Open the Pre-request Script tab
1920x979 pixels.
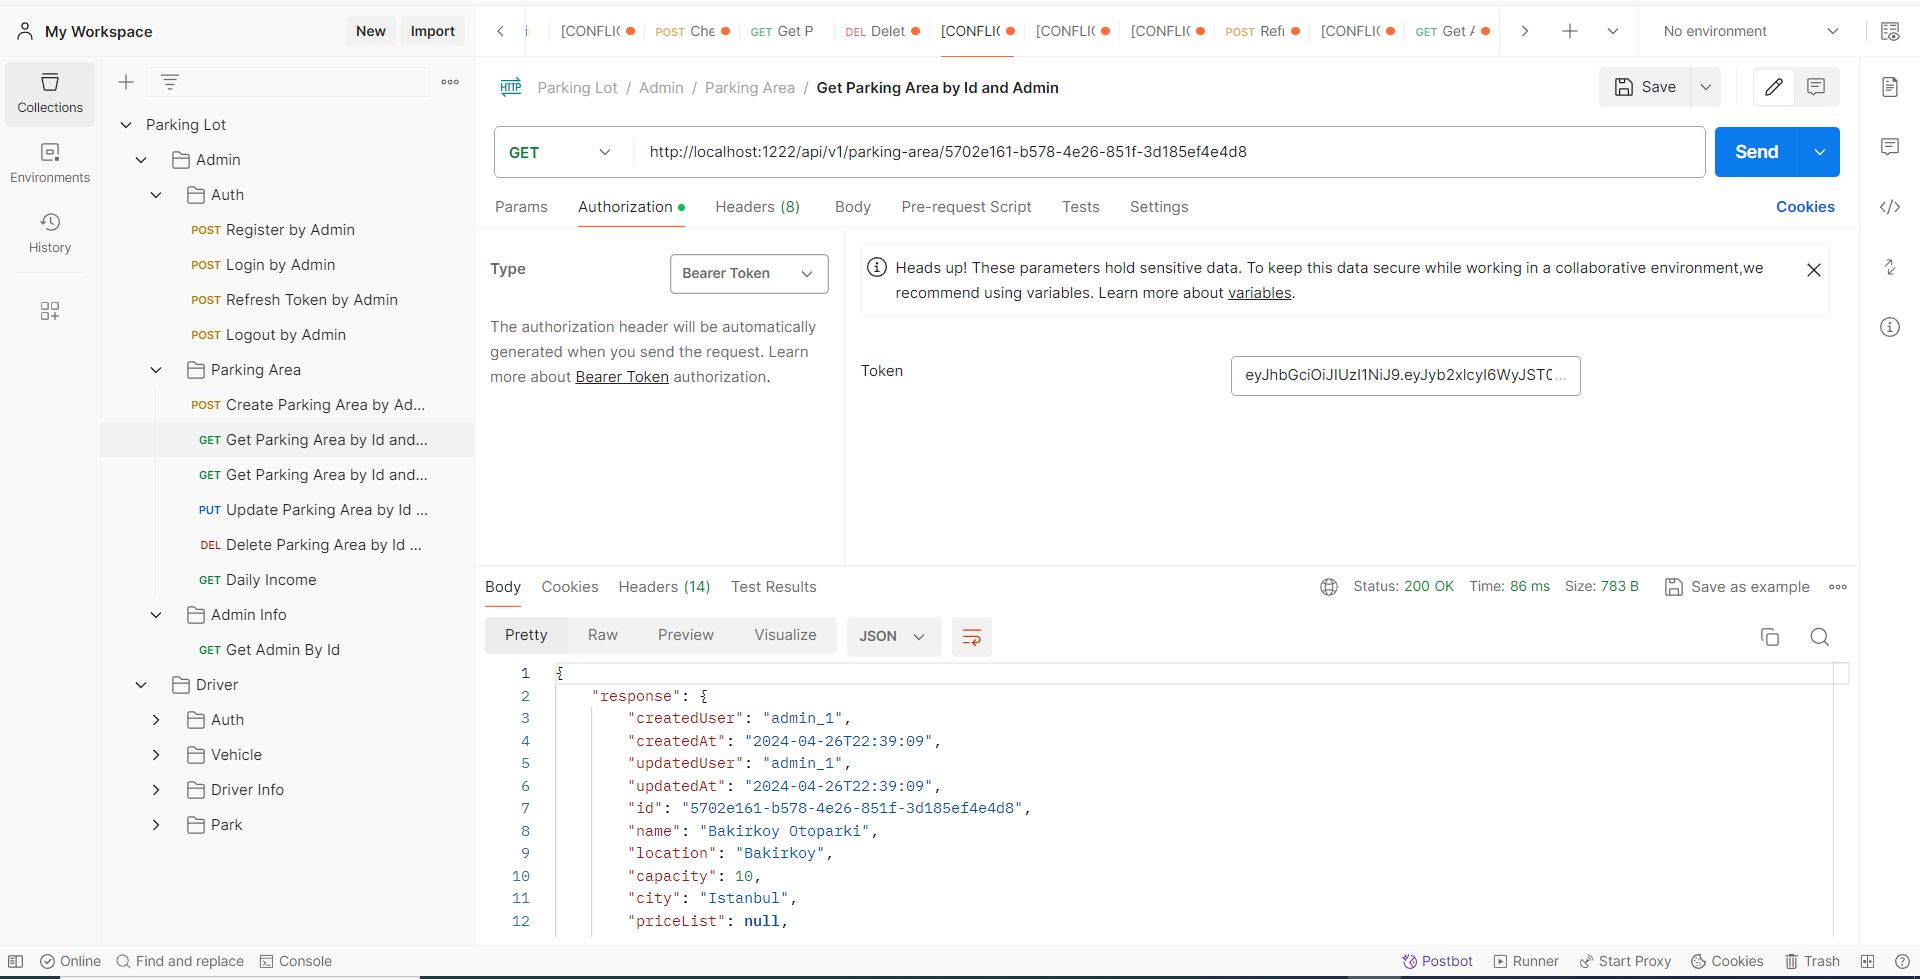966,207
